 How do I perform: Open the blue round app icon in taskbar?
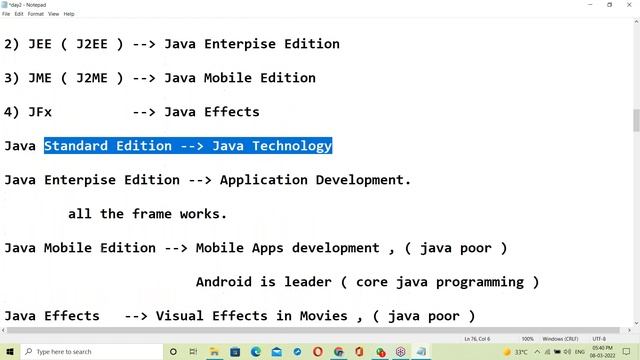[x=297, y=351]
